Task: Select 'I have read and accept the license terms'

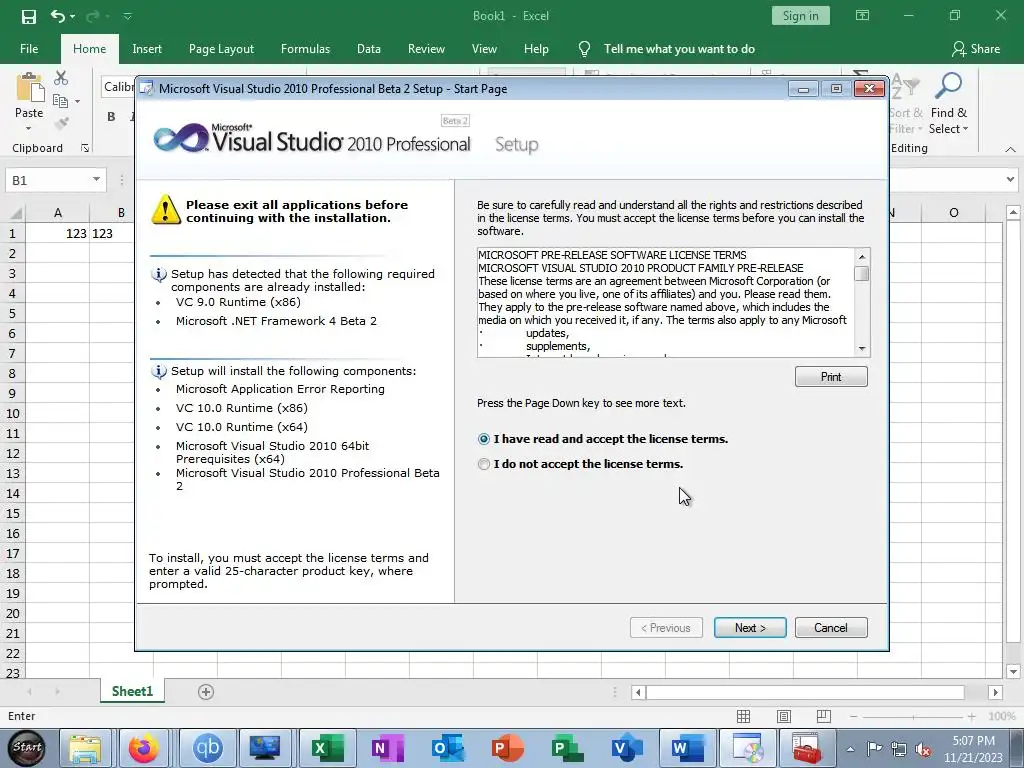Action: (603, 439)
